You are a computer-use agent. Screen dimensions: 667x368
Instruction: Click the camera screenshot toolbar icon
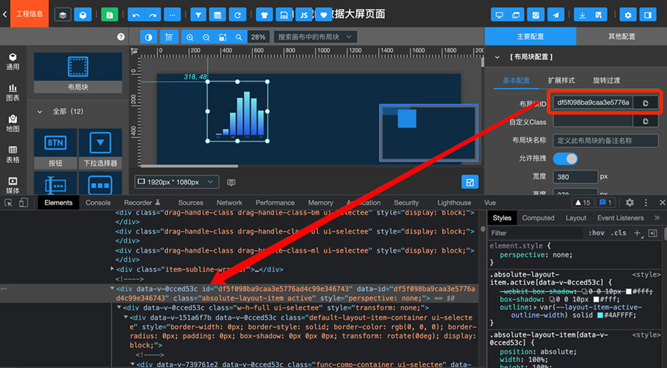536,15
